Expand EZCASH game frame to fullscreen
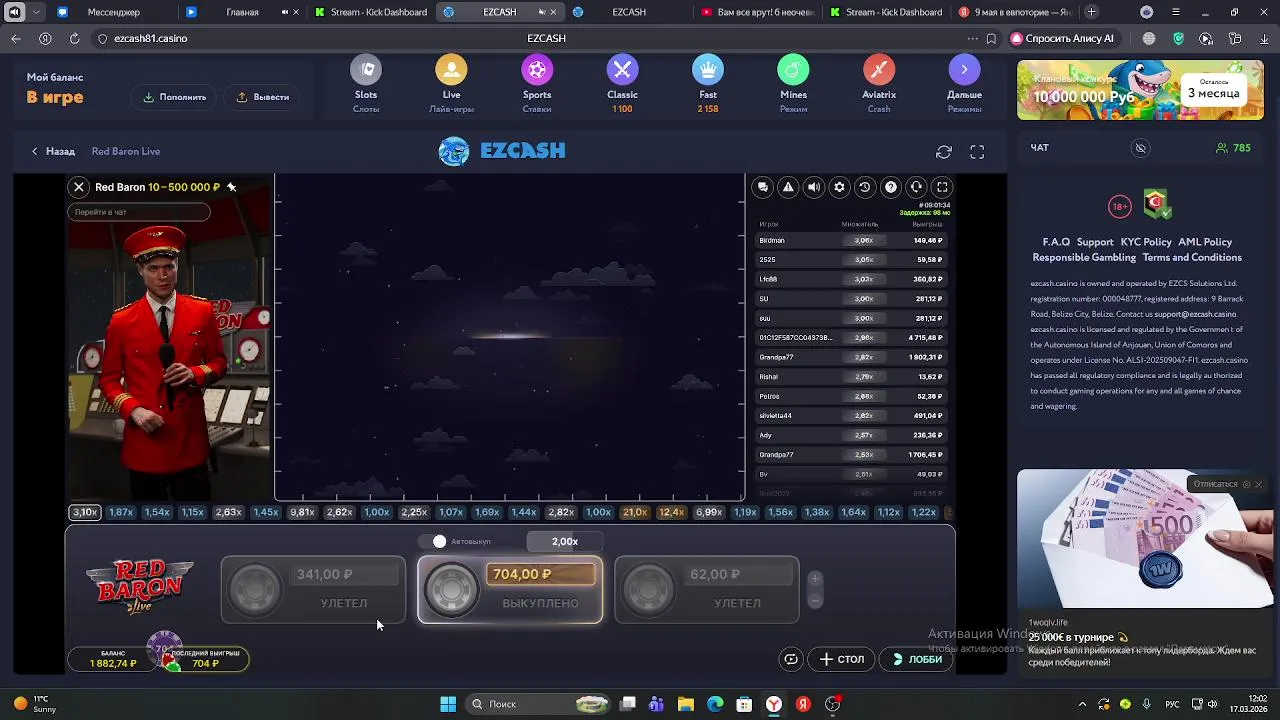1280x720 pixels. point(977,152)
